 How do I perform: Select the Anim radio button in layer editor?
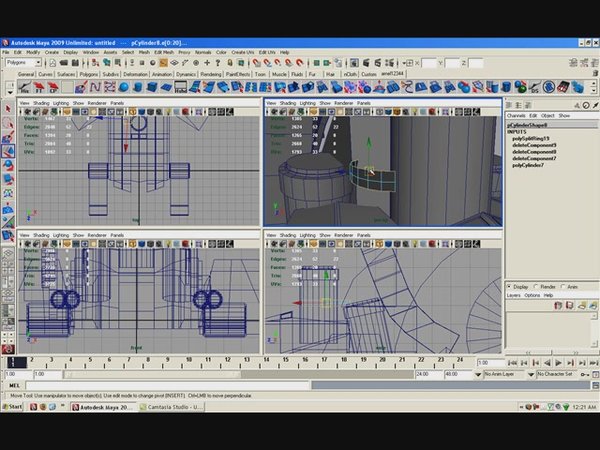(x=564, y=287)
